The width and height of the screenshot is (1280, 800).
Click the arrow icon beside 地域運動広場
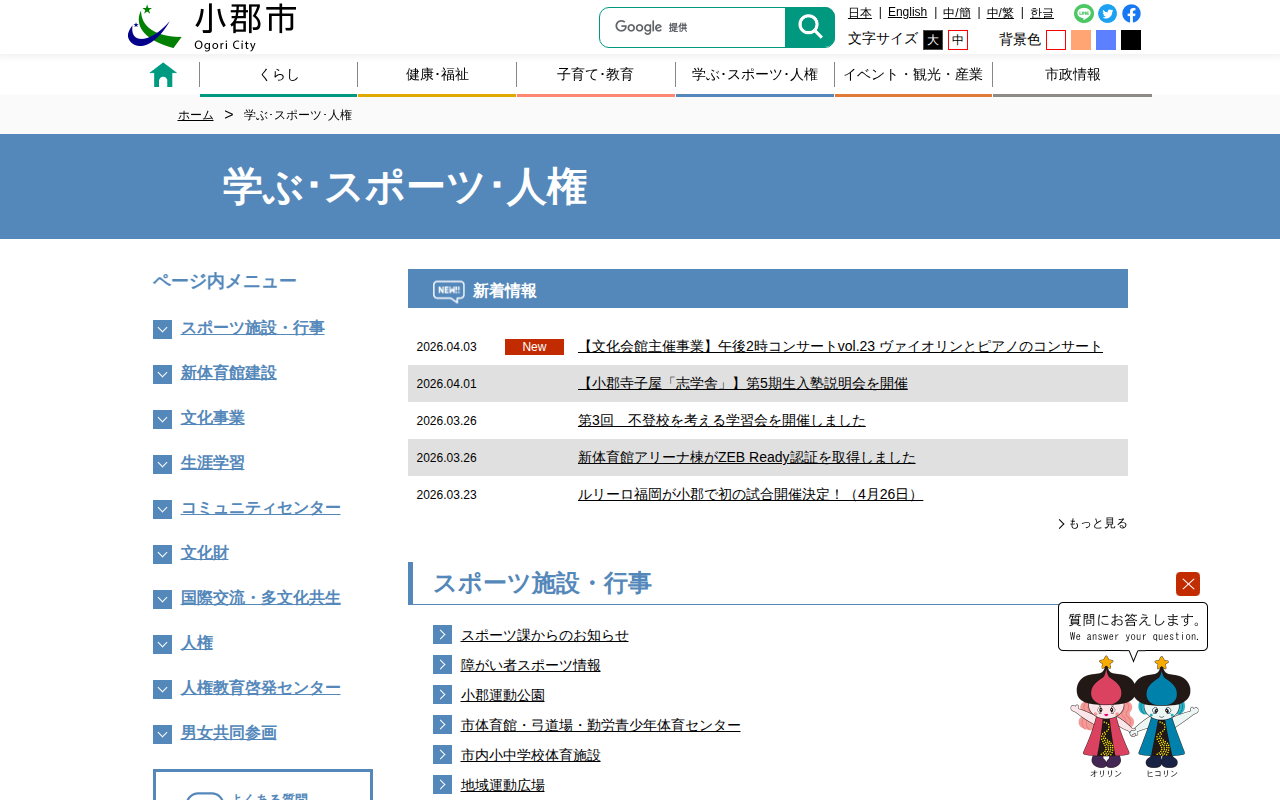[443, 785]
